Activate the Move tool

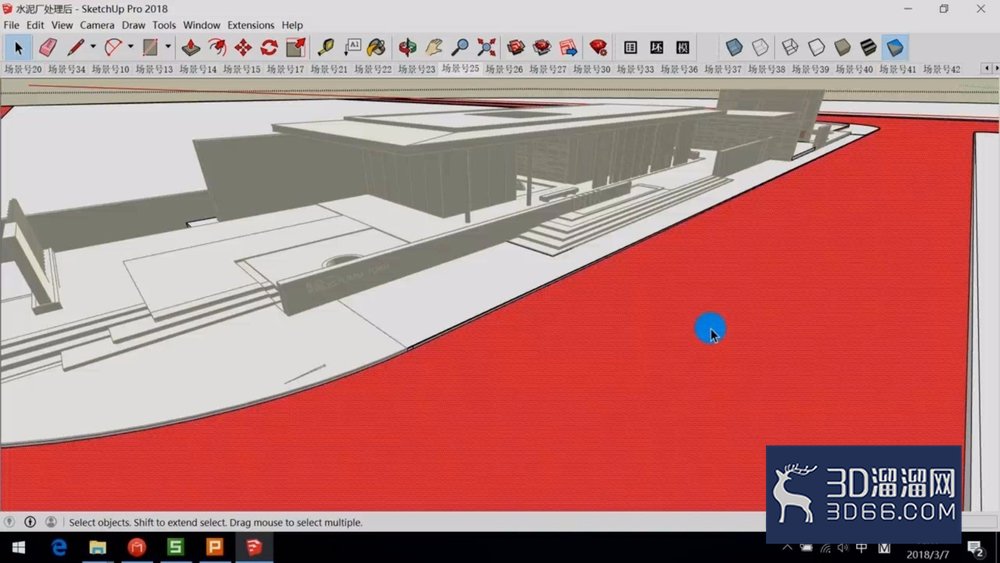[243, 47]
